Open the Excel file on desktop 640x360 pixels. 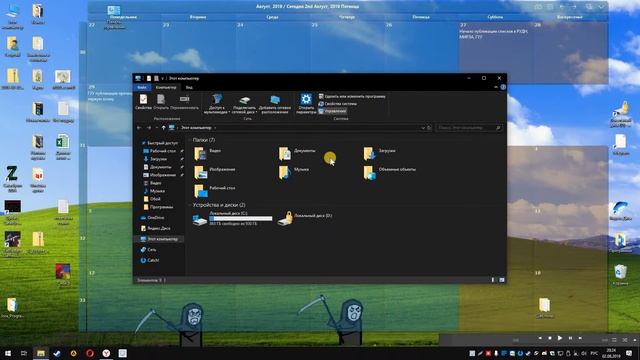click(62, 146)
